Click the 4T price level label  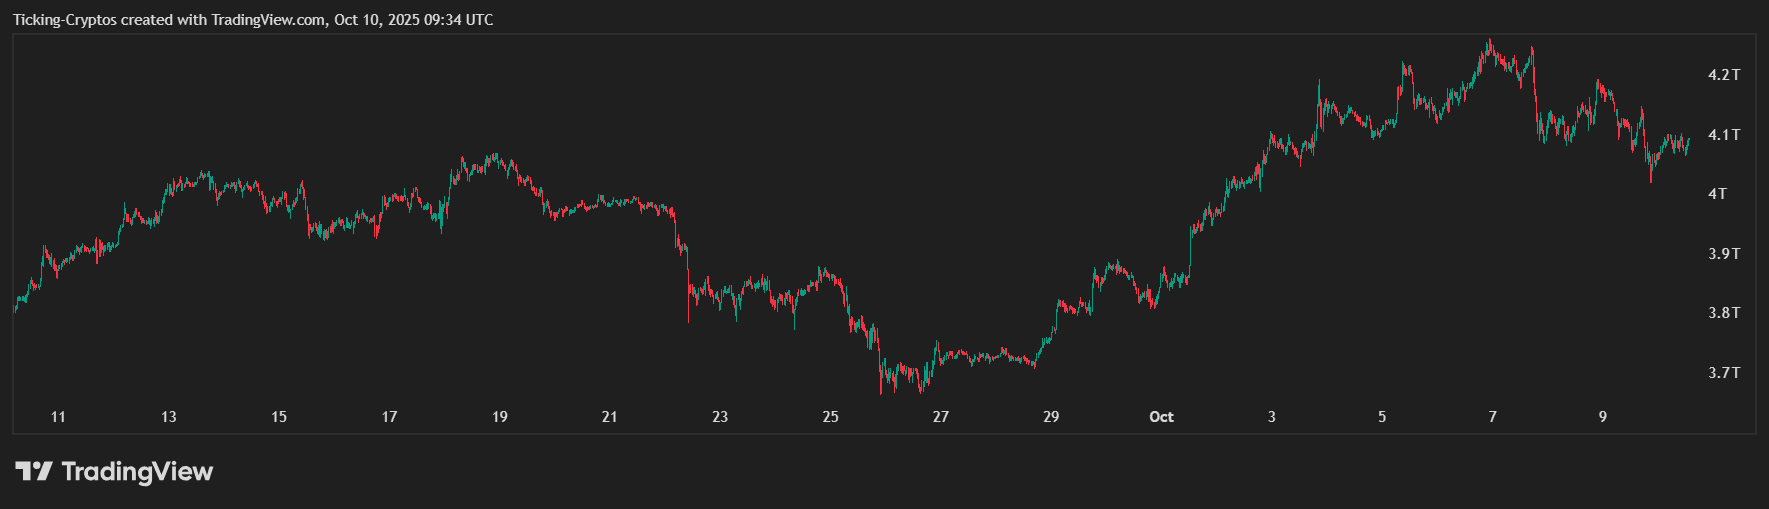(x=1718, y=194)
